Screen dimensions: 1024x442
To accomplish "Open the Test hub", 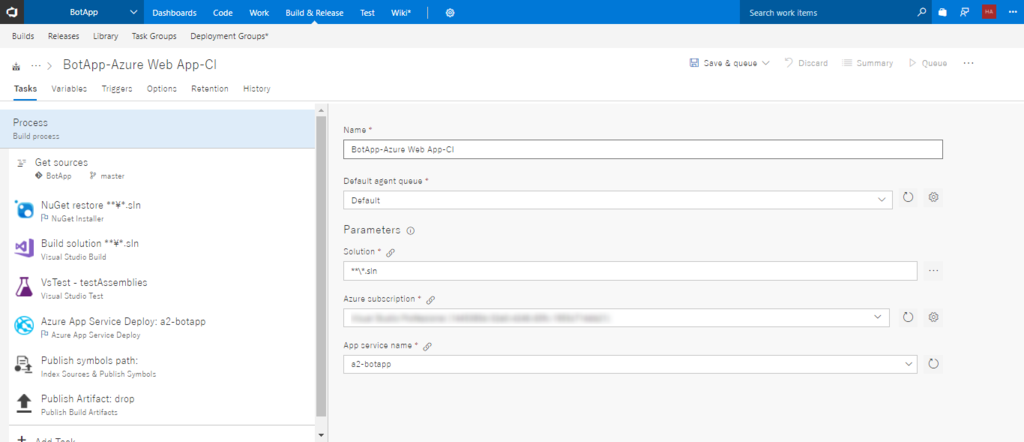I will tap(367, 12).
